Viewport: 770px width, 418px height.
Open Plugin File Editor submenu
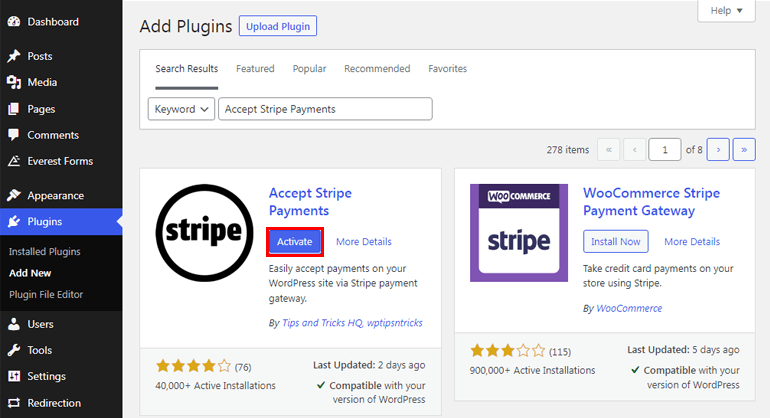tap(46, 295)
